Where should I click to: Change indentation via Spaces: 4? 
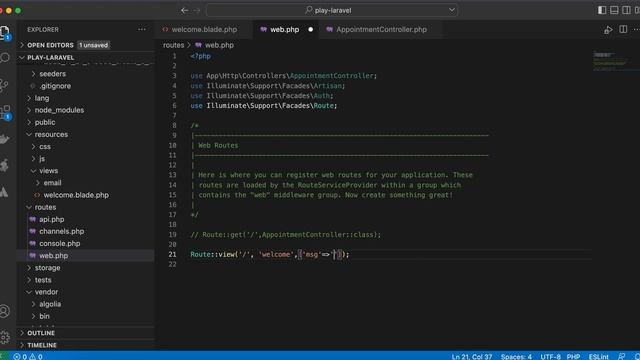click(516, 356)
